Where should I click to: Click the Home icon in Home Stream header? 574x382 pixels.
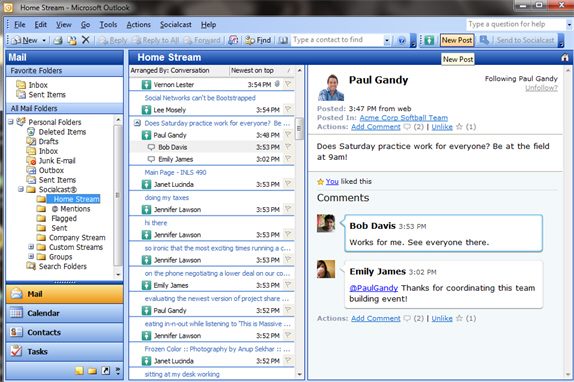[564, 58]
